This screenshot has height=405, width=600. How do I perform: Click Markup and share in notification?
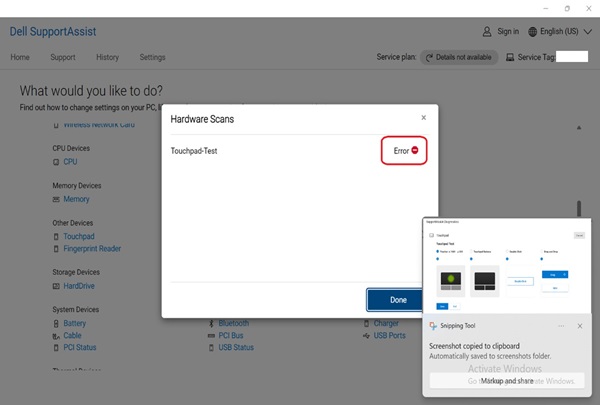pos(507,381)
